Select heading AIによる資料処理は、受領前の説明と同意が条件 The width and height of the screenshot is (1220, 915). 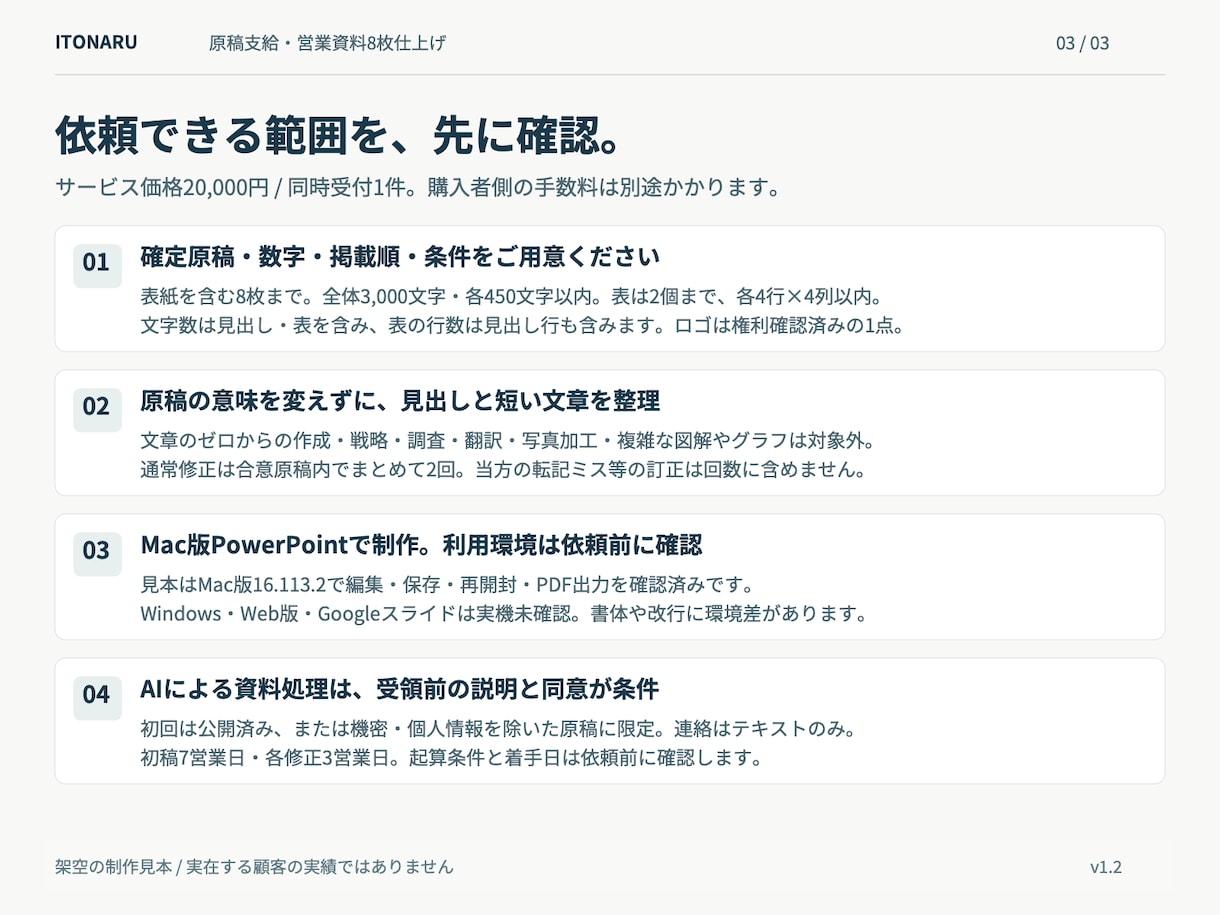click(399, 689)
